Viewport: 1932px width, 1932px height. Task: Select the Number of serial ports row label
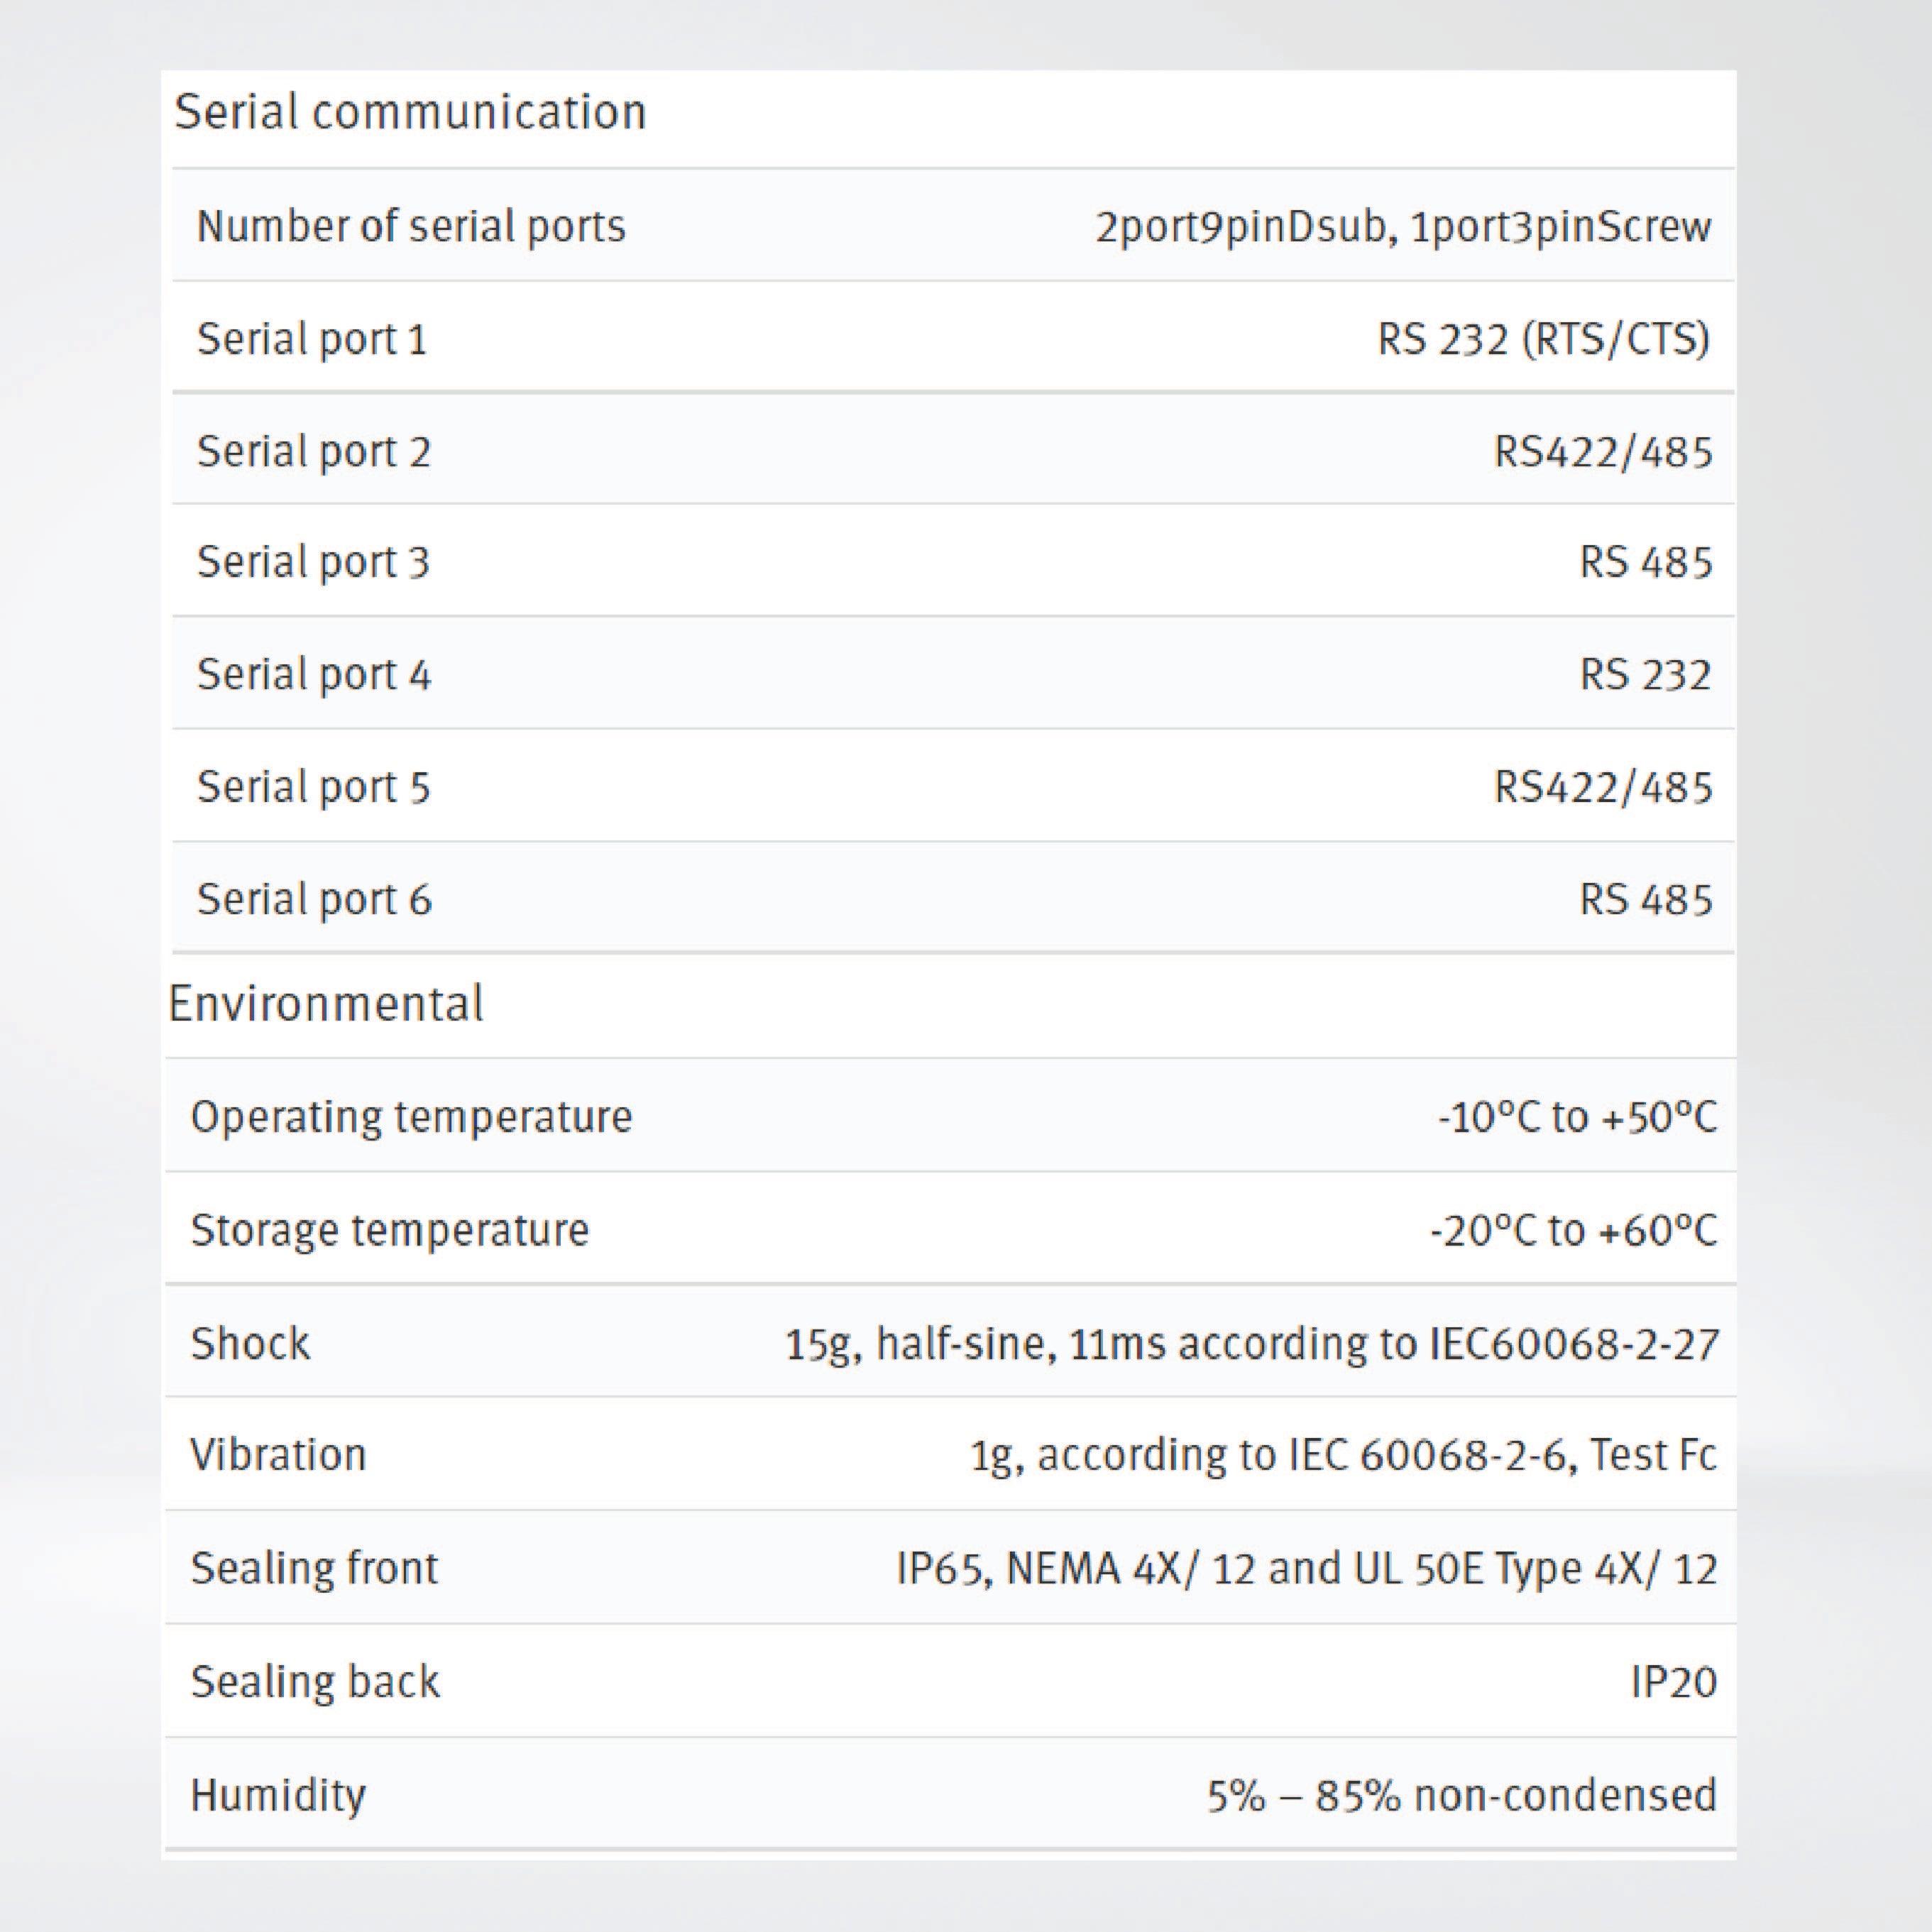(x=411, y=227)
